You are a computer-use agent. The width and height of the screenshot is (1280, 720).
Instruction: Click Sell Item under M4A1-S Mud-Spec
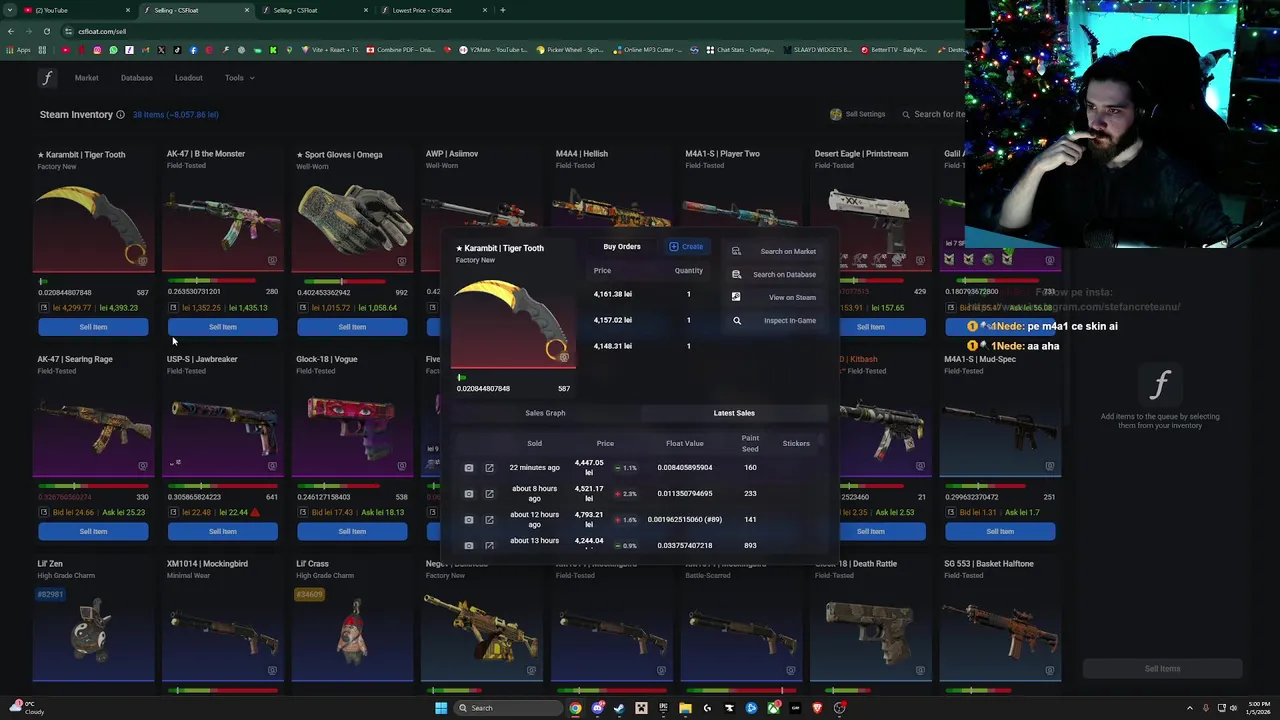click(x=1000, y=532)
